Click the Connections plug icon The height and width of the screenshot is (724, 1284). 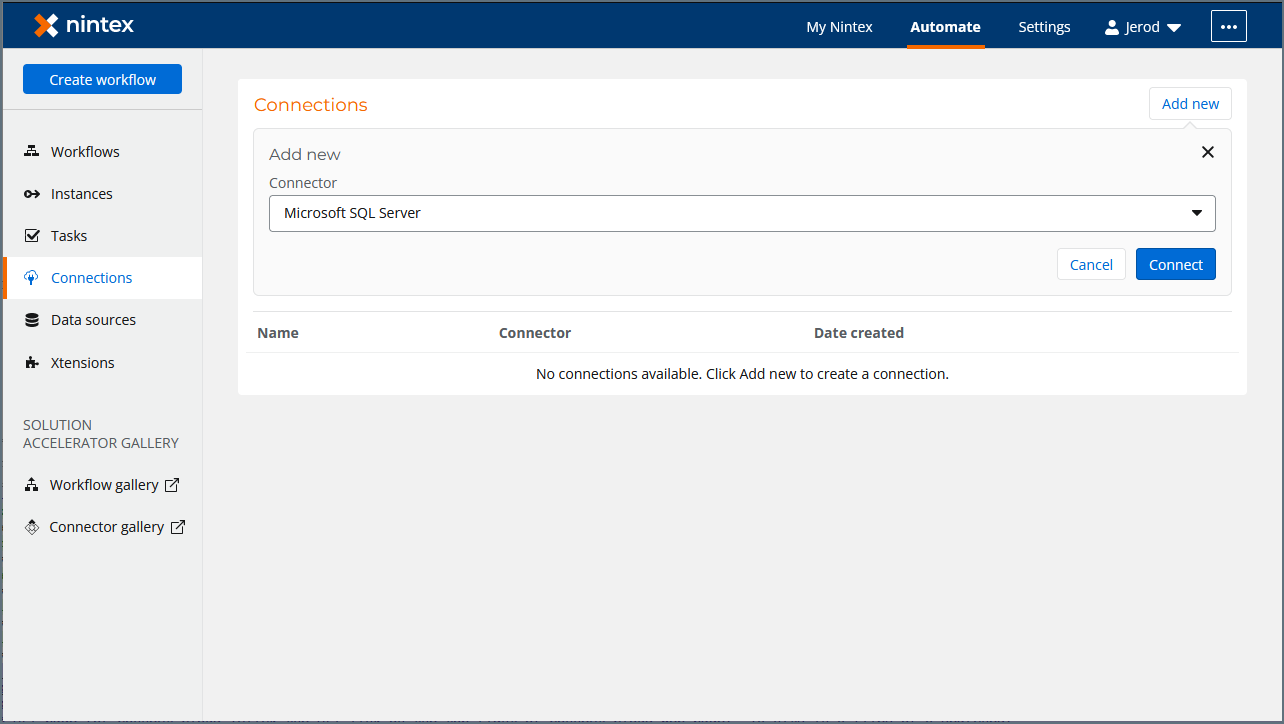click(x=31, y=277)
